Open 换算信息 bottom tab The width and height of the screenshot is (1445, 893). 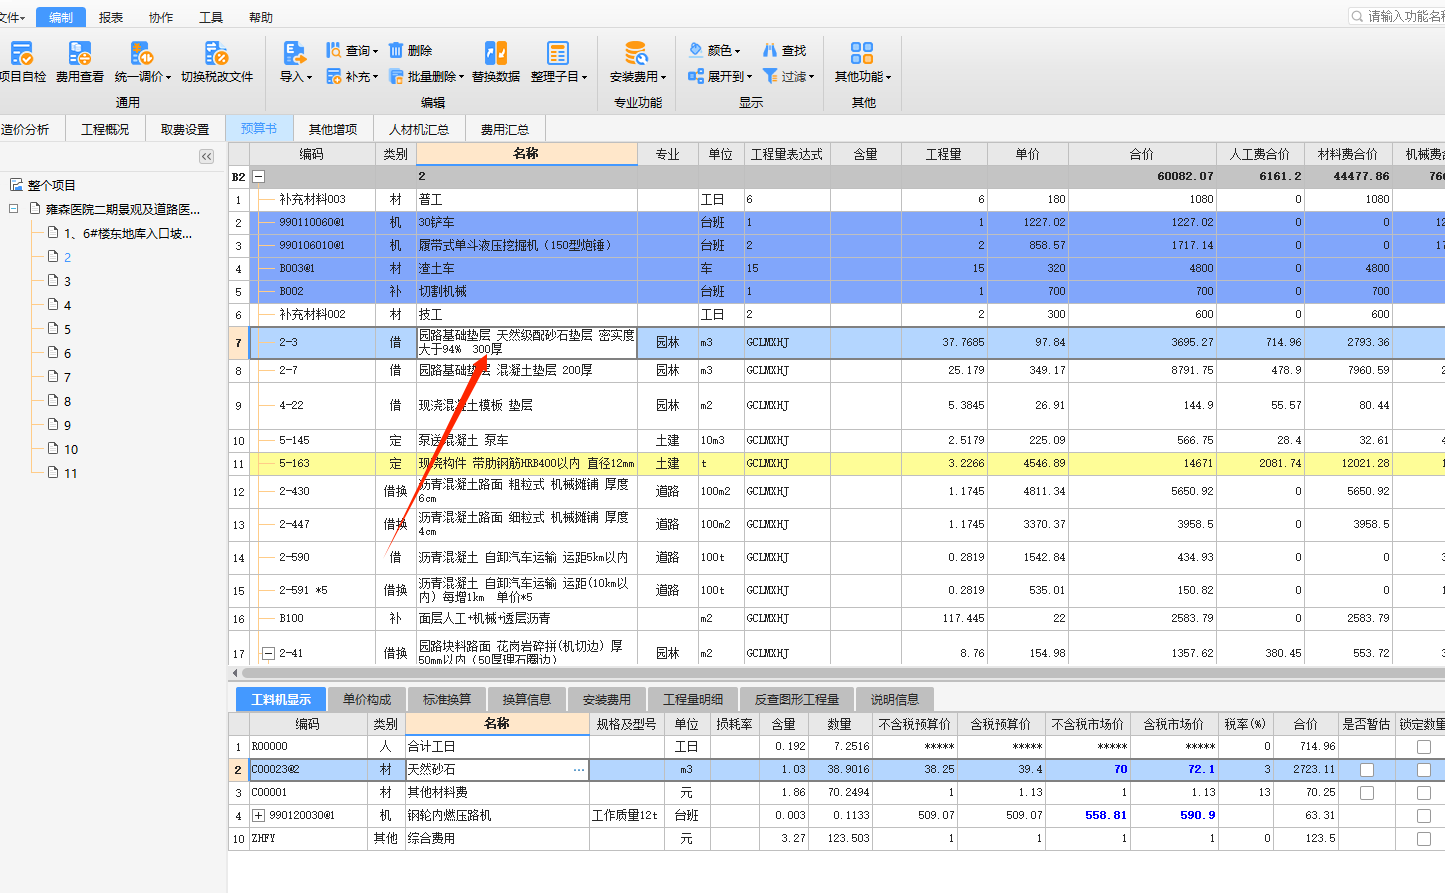coord(527,699)
